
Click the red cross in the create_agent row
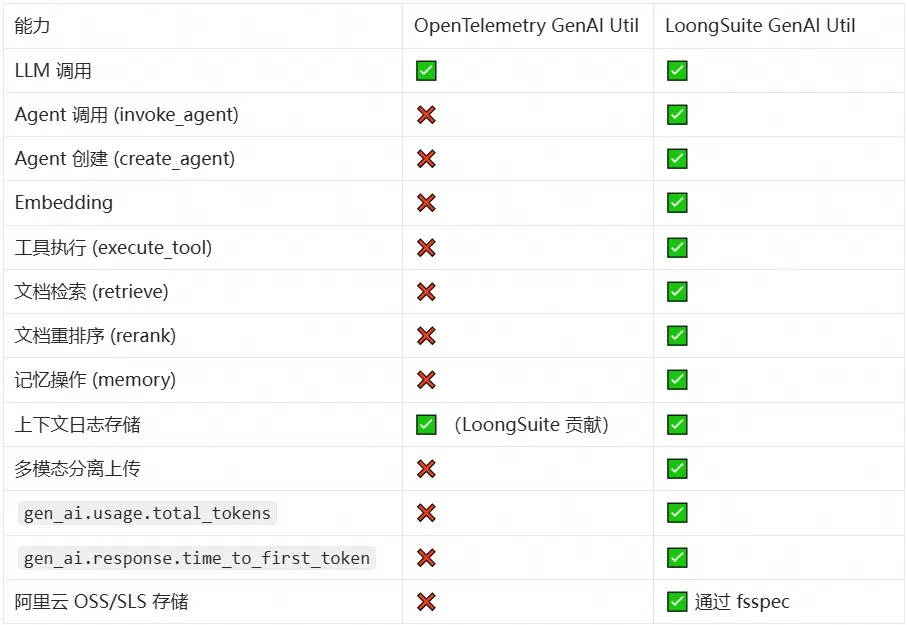(x=426, y=159)
